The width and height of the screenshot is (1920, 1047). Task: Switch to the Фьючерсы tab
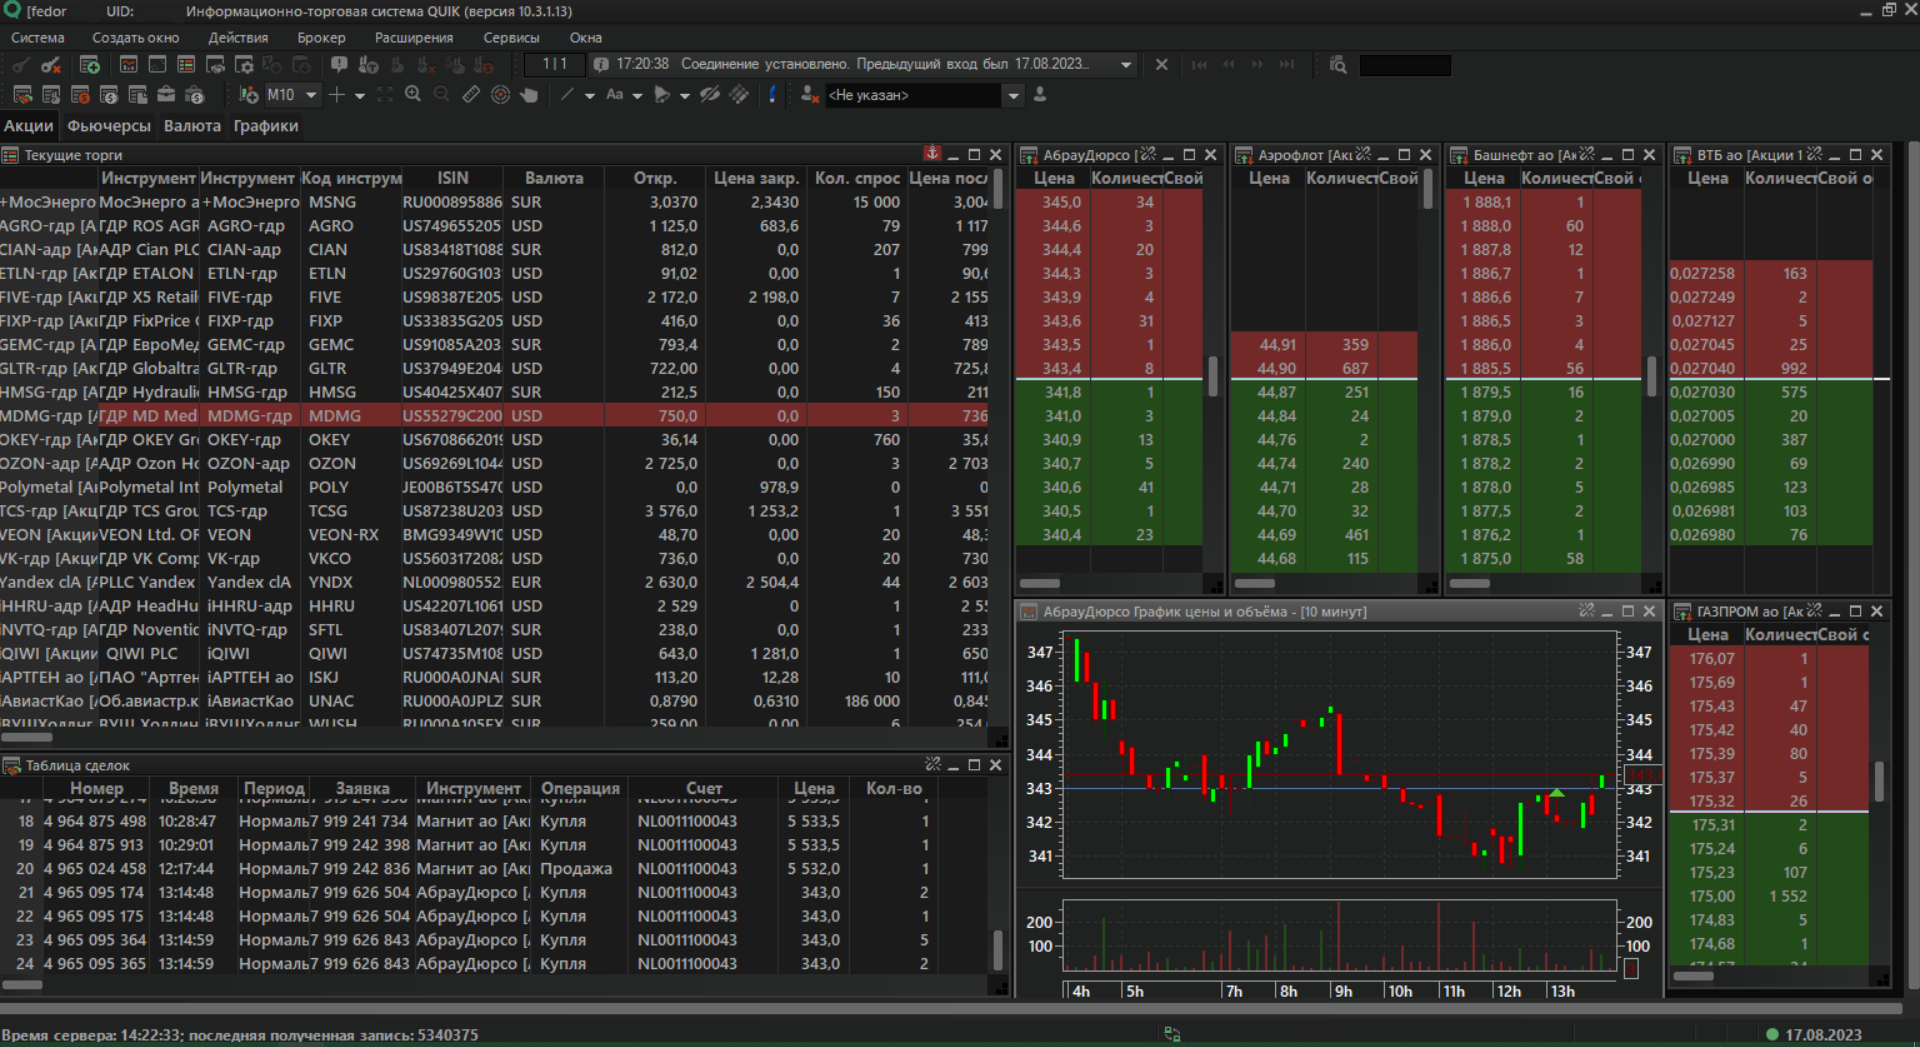(x=109, y=126)
